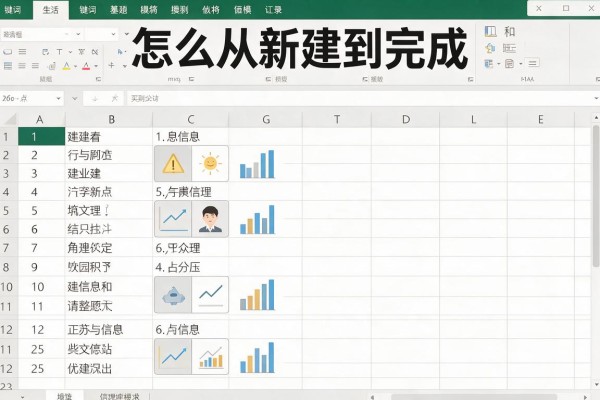Select the bar chart in column G rows 5-6
The width and height of the screenshot is (600, 400).
[x=257, y=220]
